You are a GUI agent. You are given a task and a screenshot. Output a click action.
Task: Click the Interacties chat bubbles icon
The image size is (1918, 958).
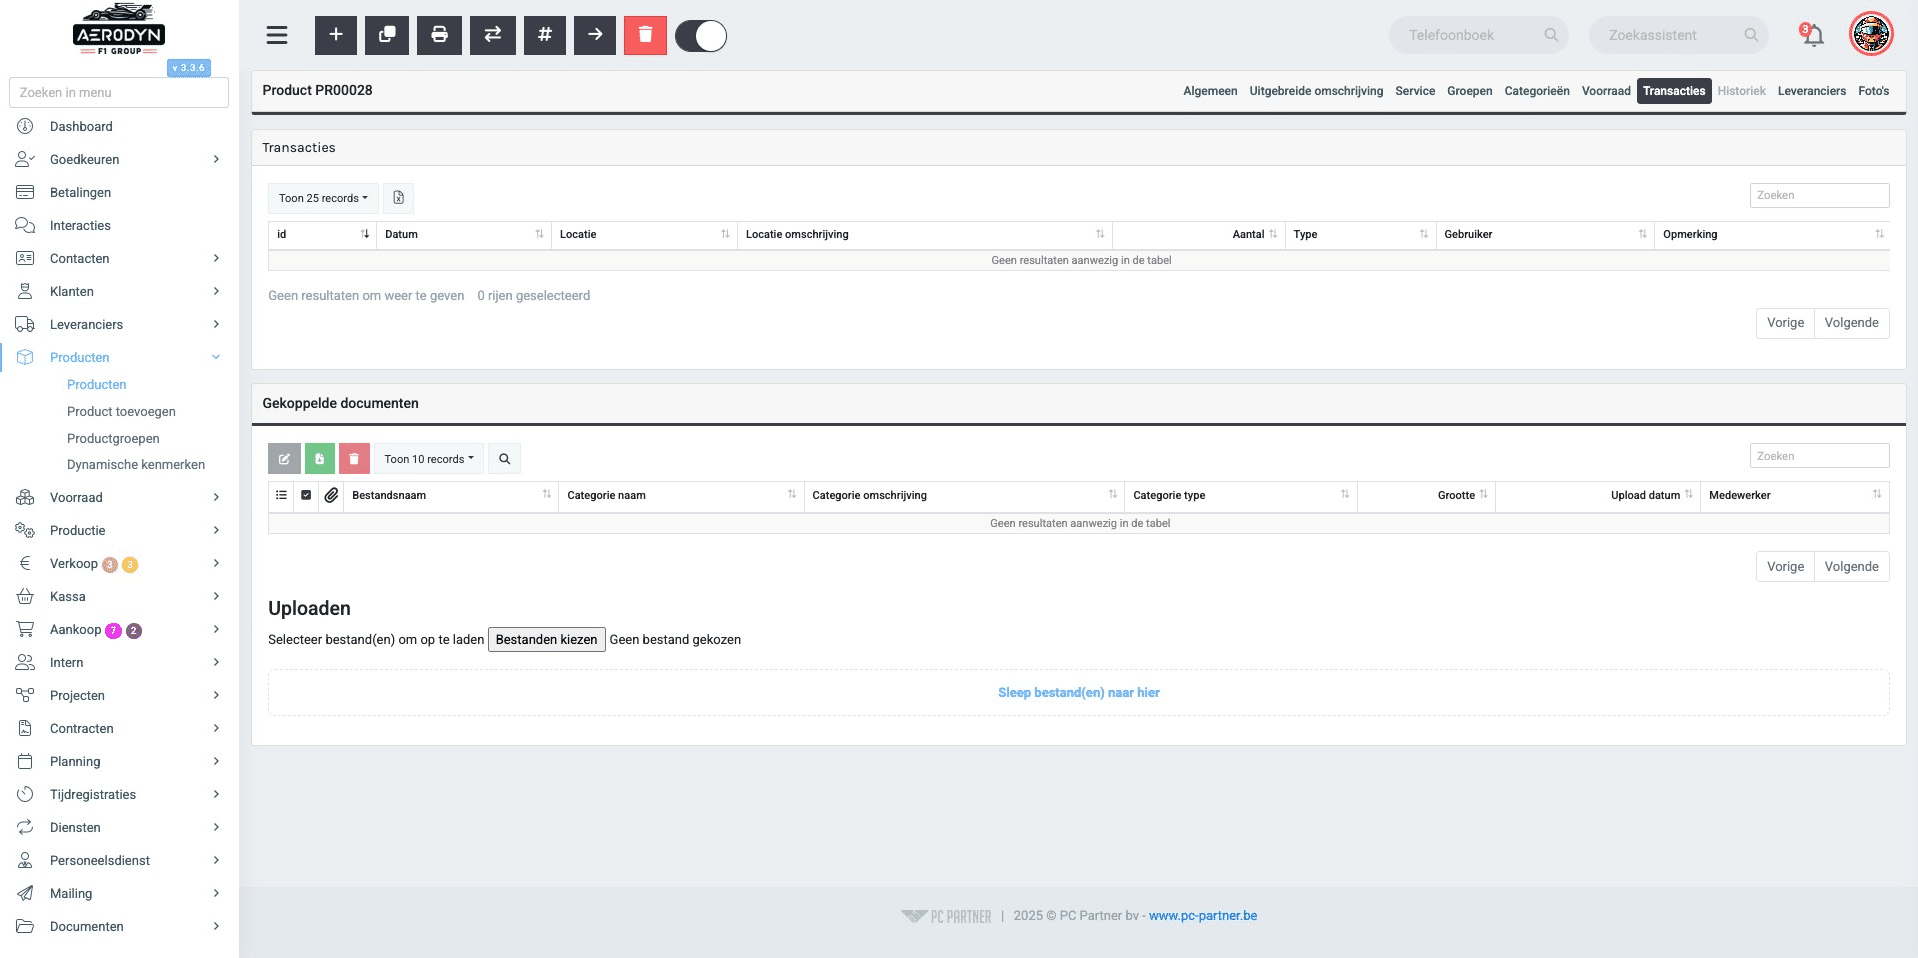(x=25, y=225)
